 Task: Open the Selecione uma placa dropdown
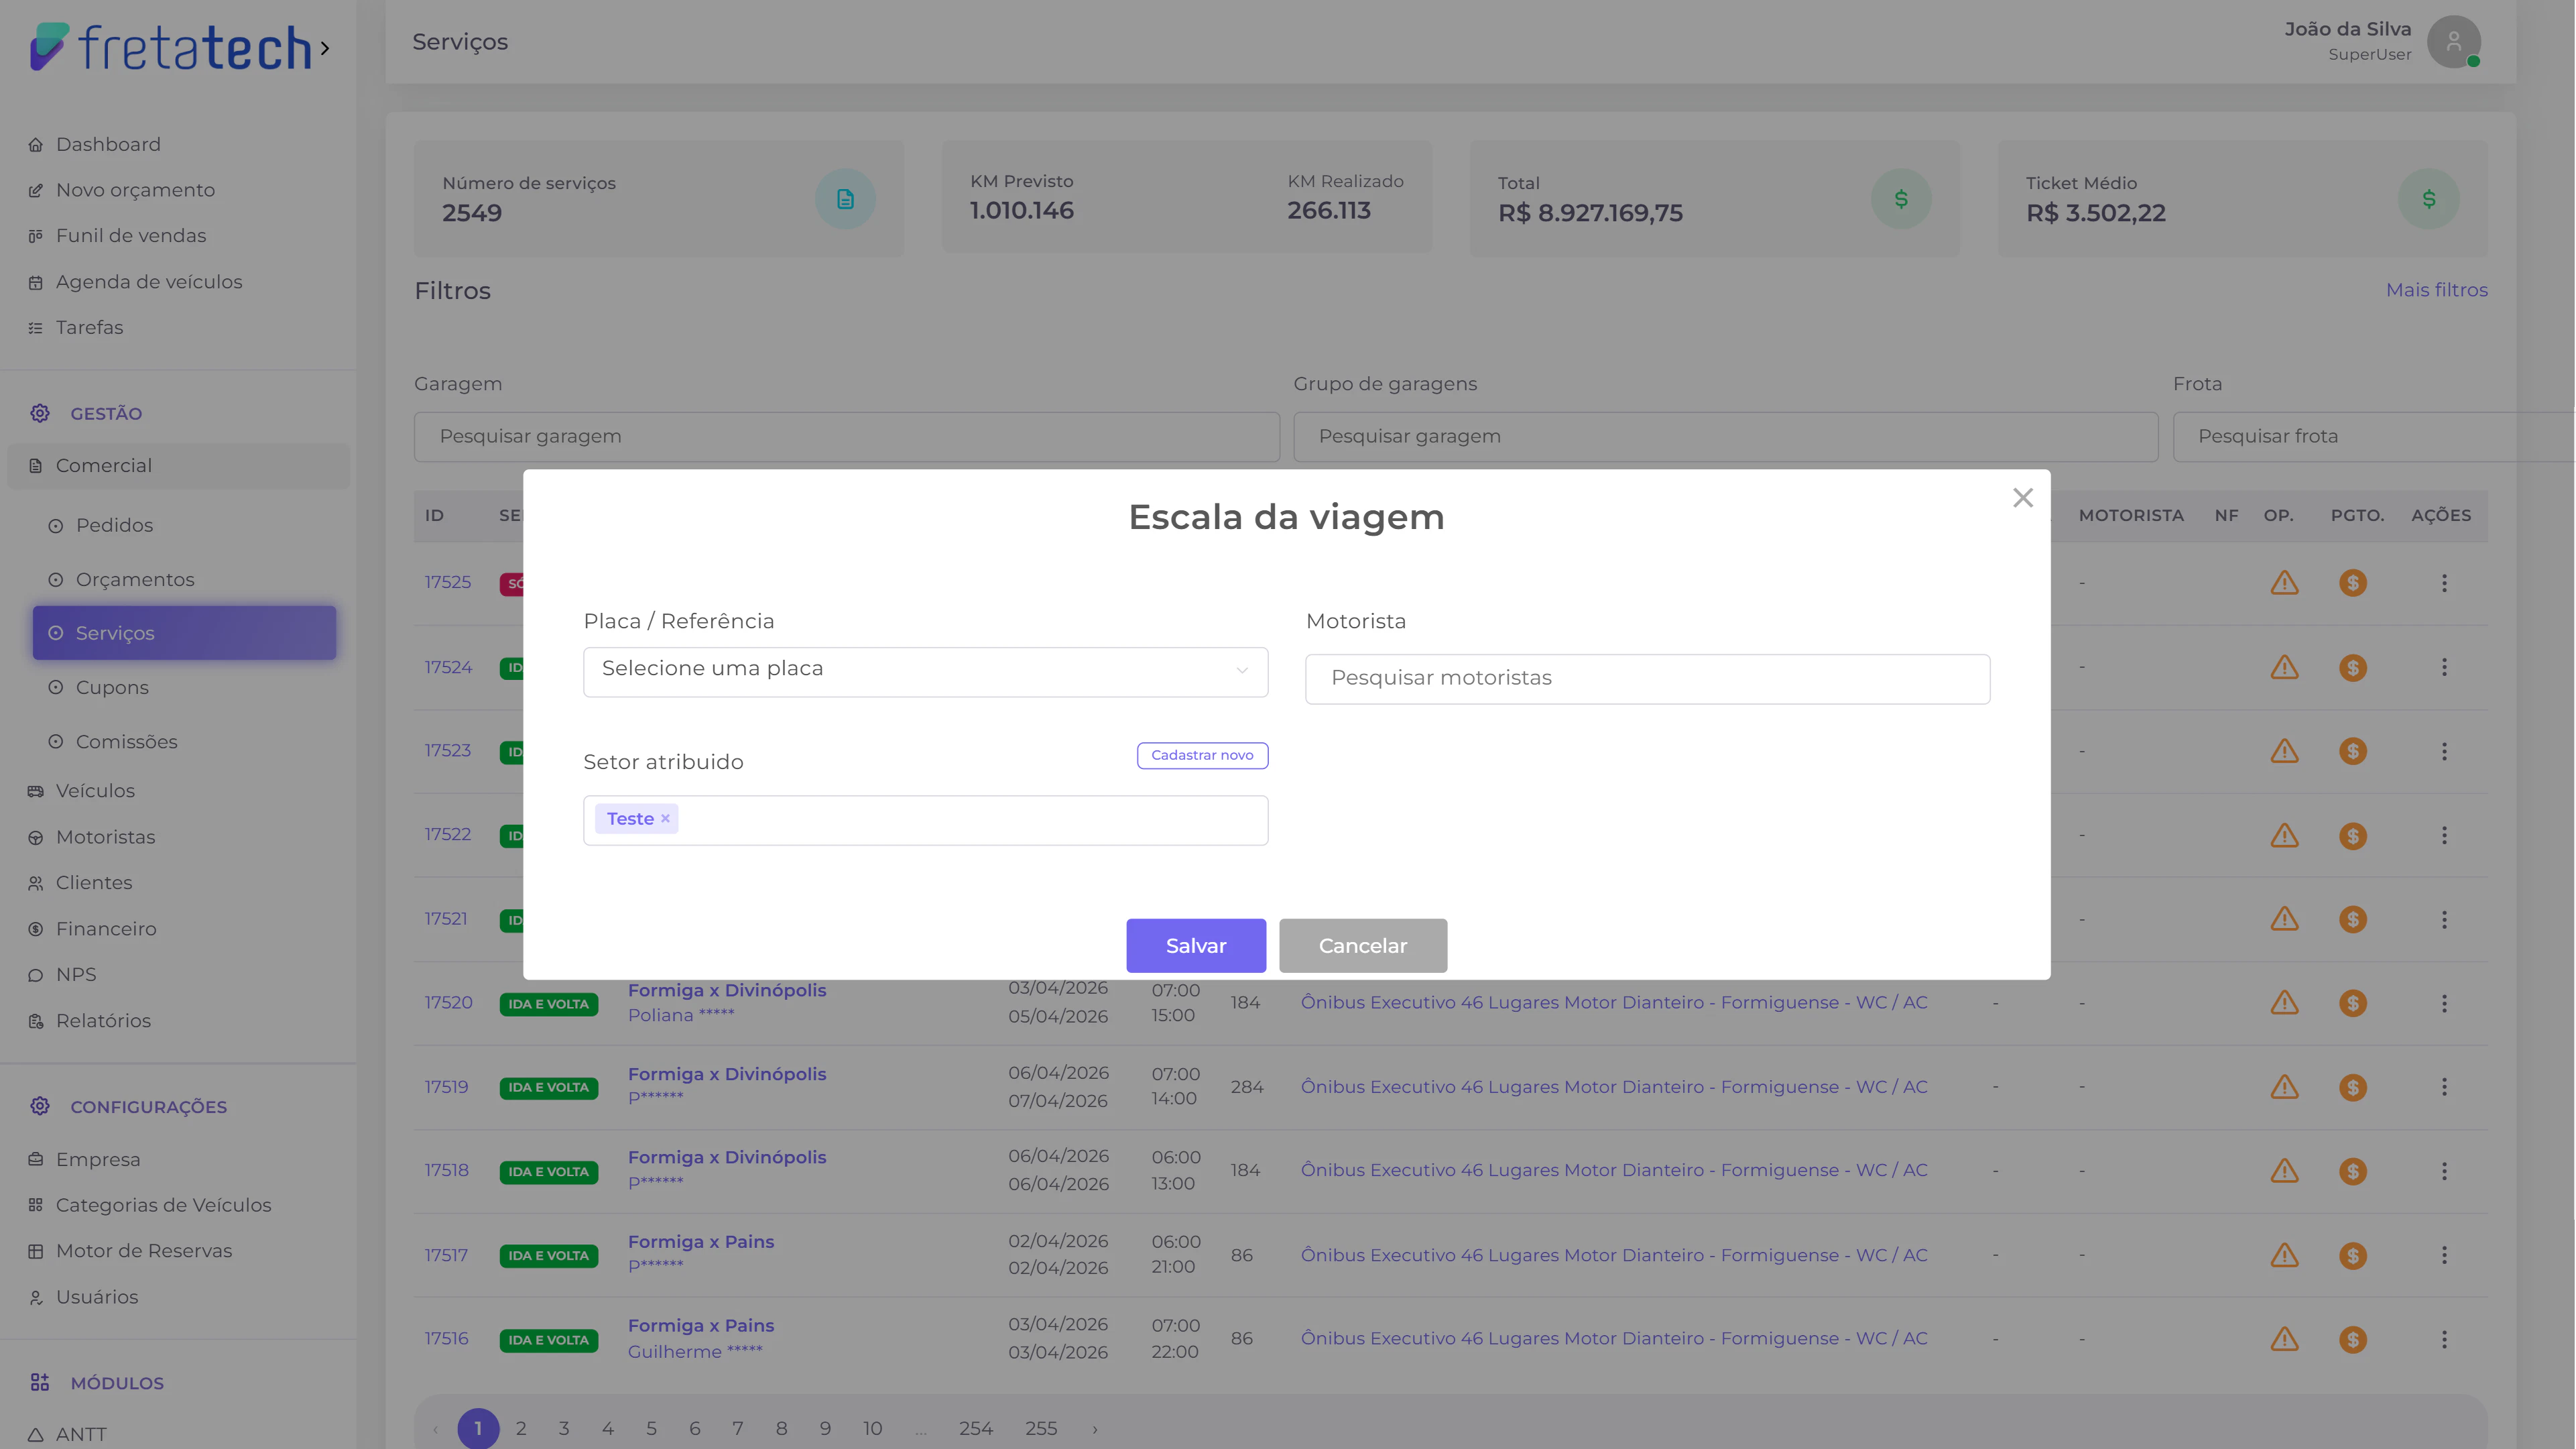pyautogui.click(x=924, y=671)
